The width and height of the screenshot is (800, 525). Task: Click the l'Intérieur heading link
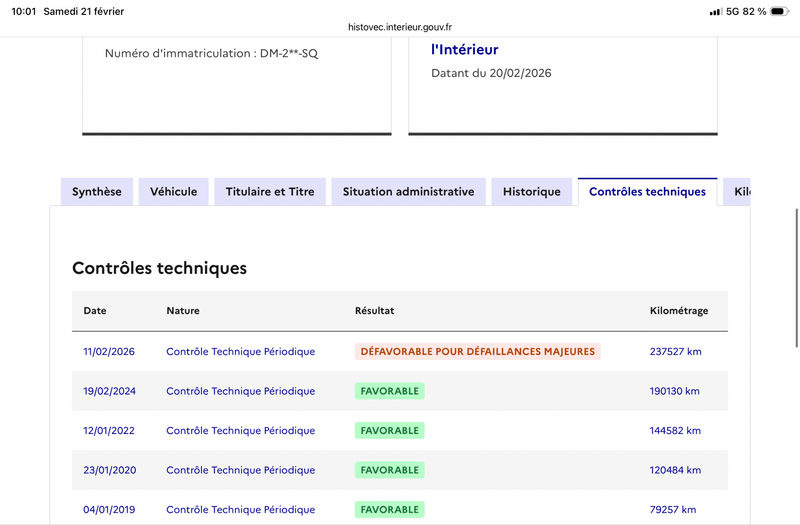click(465, 49)
